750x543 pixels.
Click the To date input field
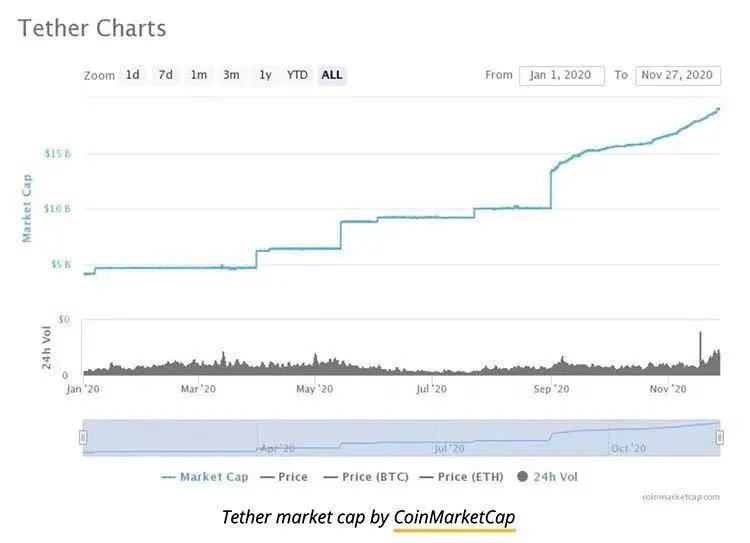679,75
